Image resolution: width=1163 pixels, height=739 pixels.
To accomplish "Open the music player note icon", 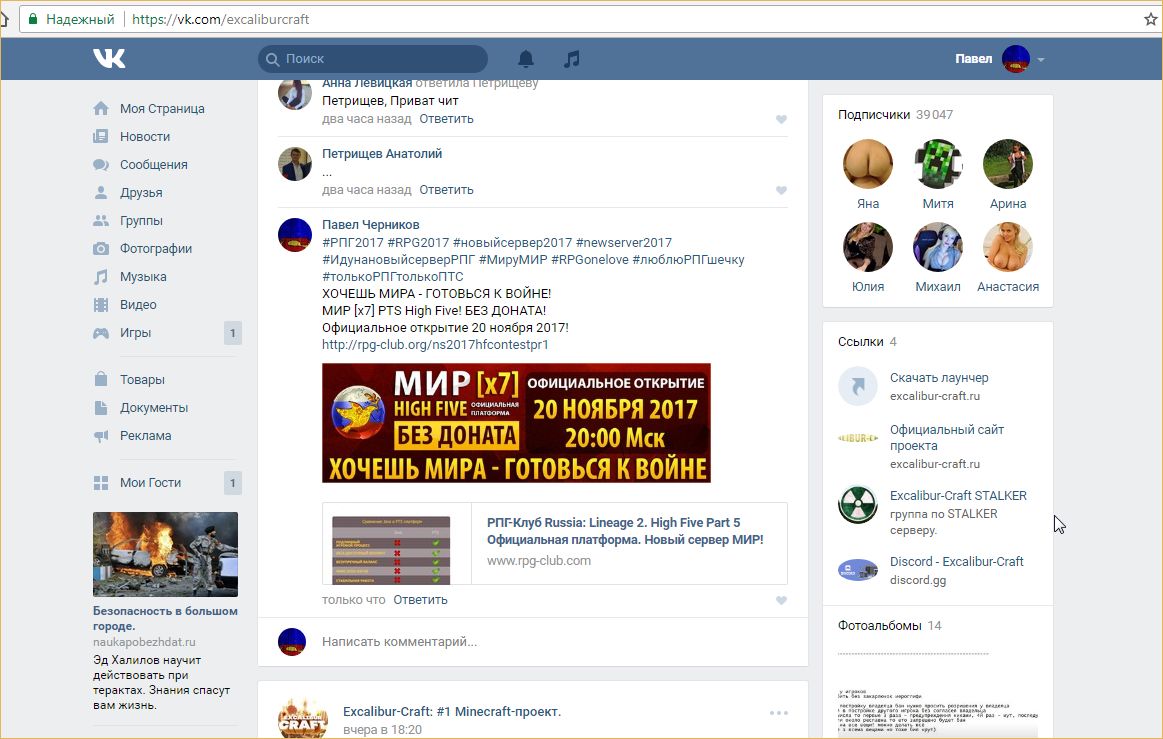I will coord(571,59).
